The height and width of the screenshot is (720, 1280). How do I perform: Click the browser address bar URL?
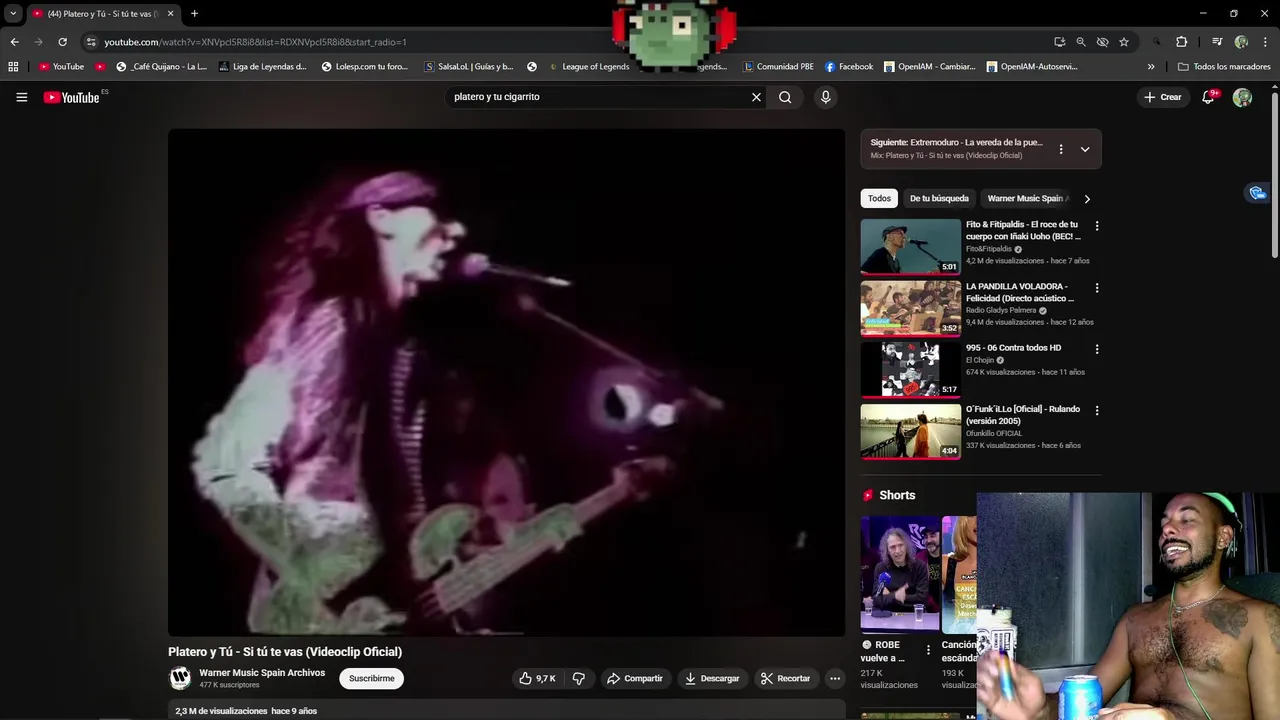tap(255, 42)
